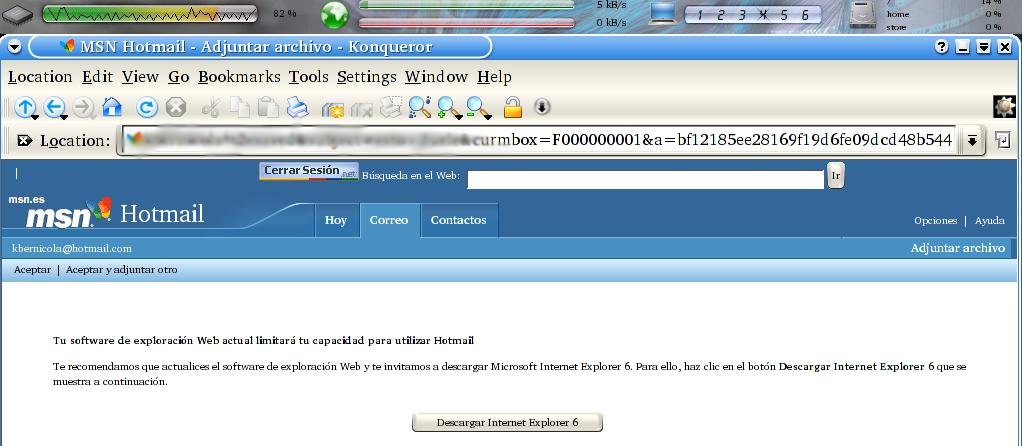Click the green download rate bar

coord(467,5)
